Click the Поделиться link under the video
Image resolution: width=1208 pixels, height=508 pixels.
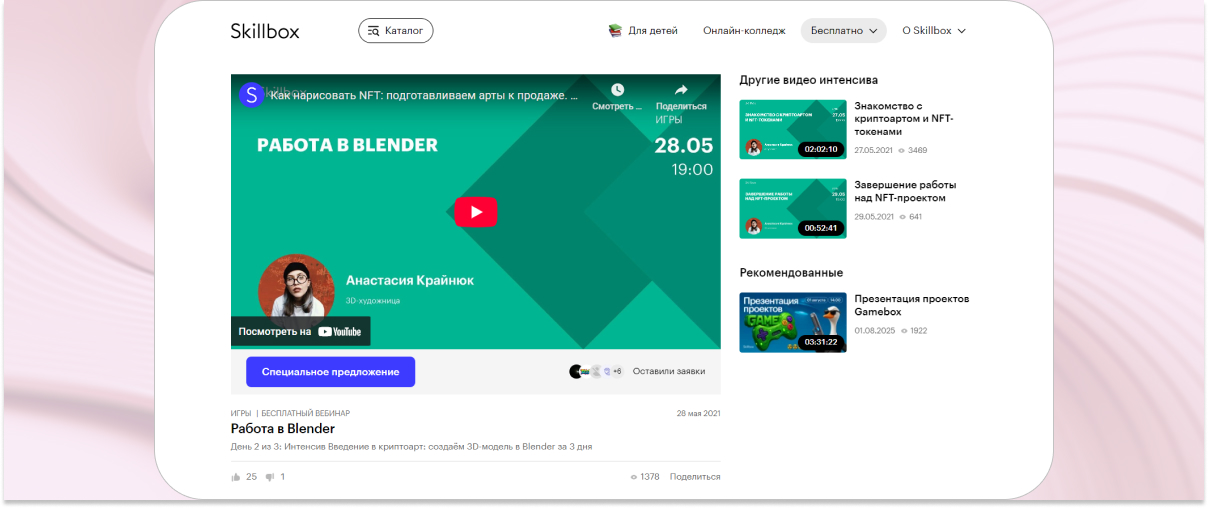(x=694, y=477)
